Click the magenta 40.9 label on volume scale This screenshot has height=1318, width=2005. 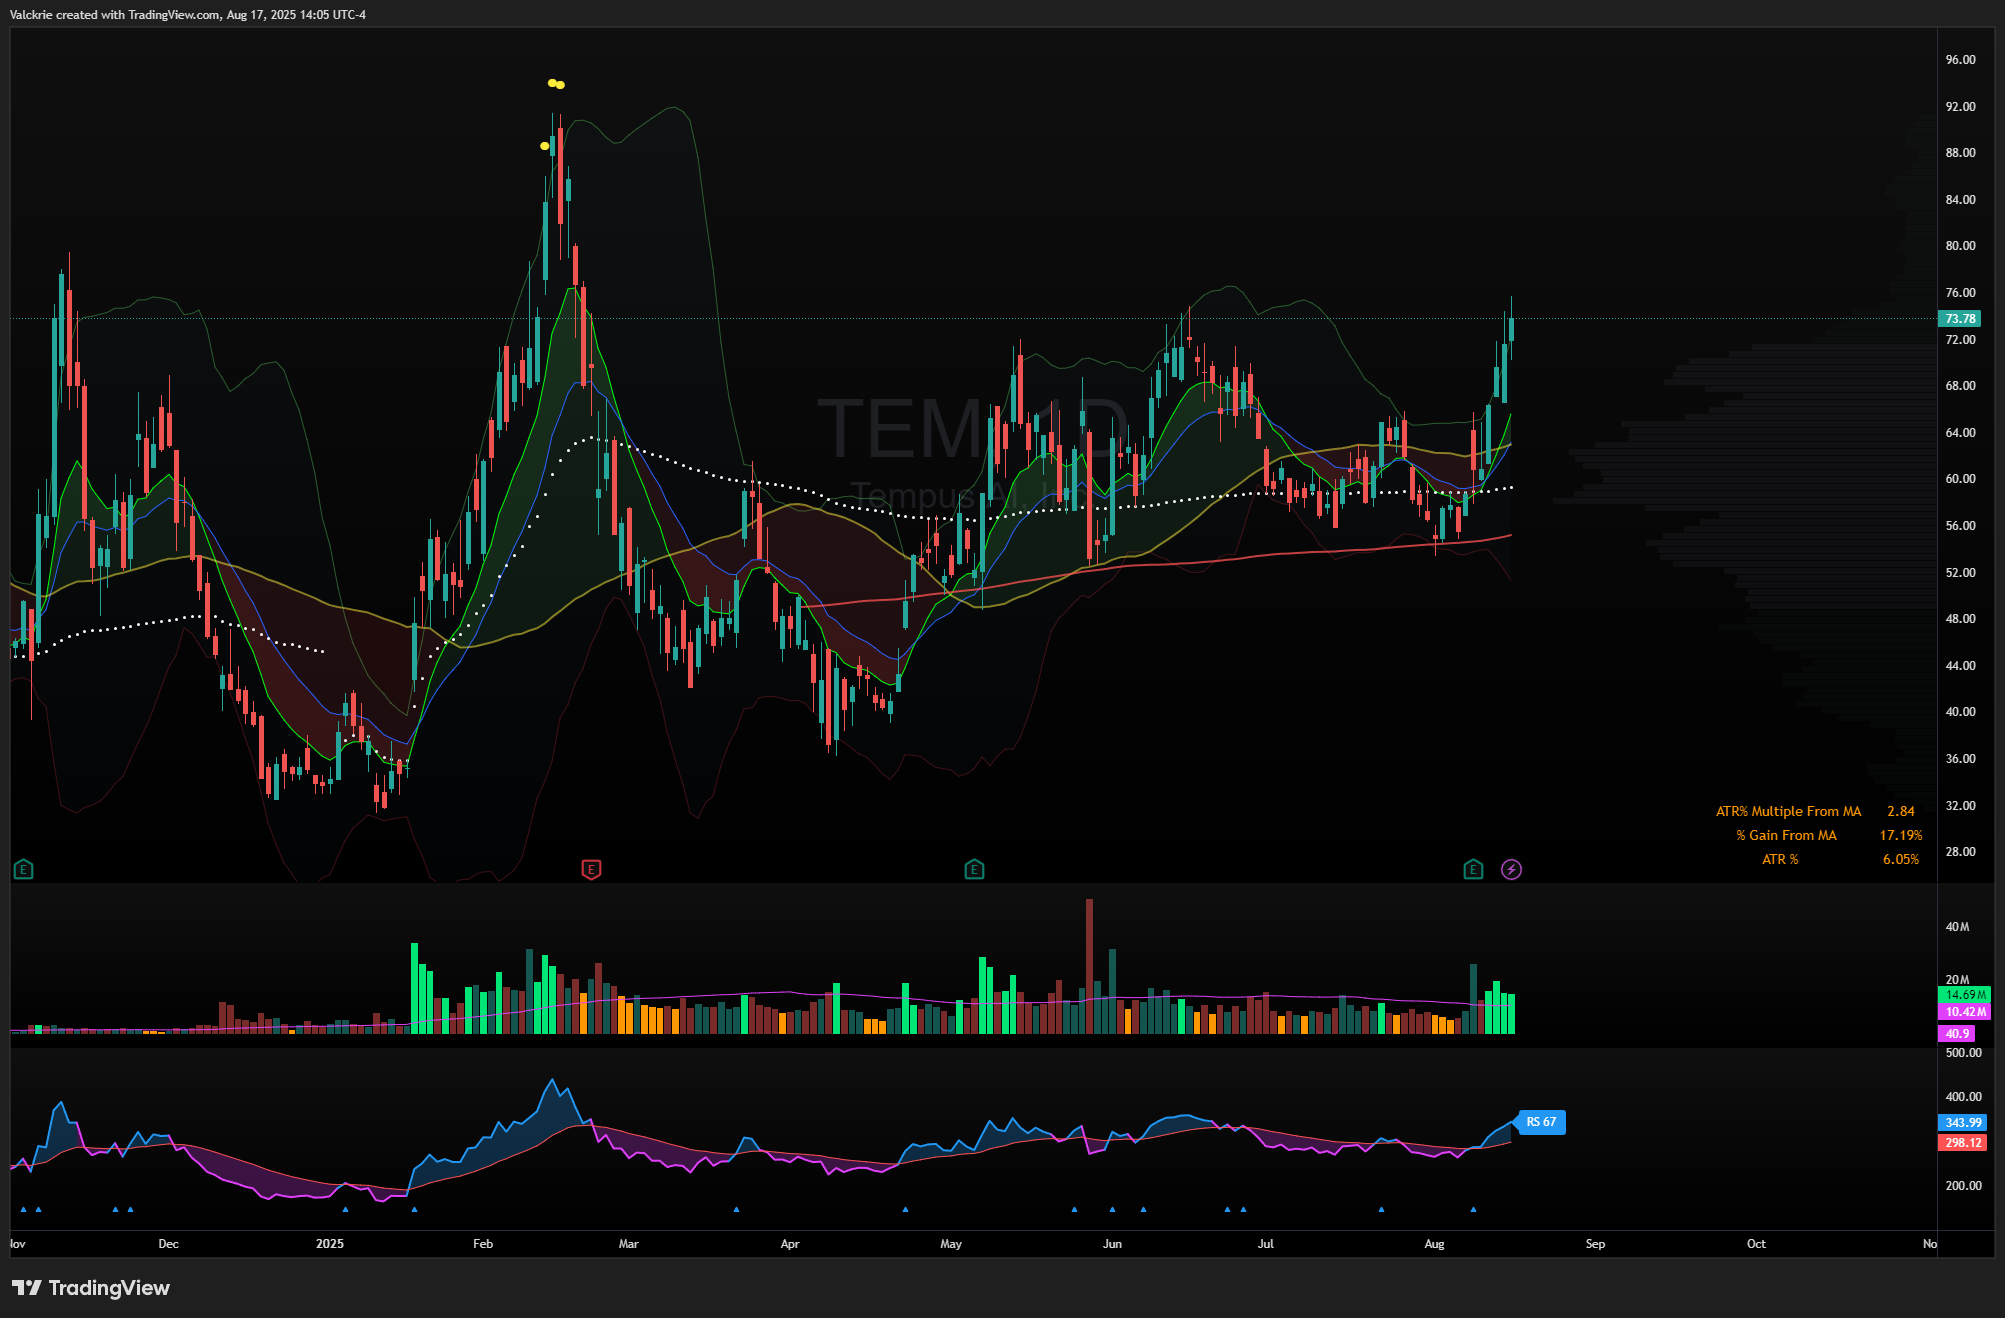pyautogui.click(x=1956, y=1034)
